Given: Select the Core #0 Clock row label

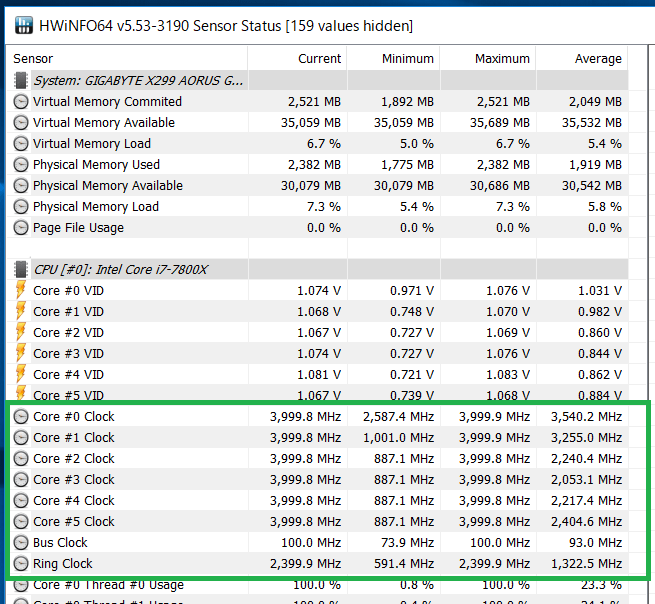Looking at the screenshot, I should point(74,416).
